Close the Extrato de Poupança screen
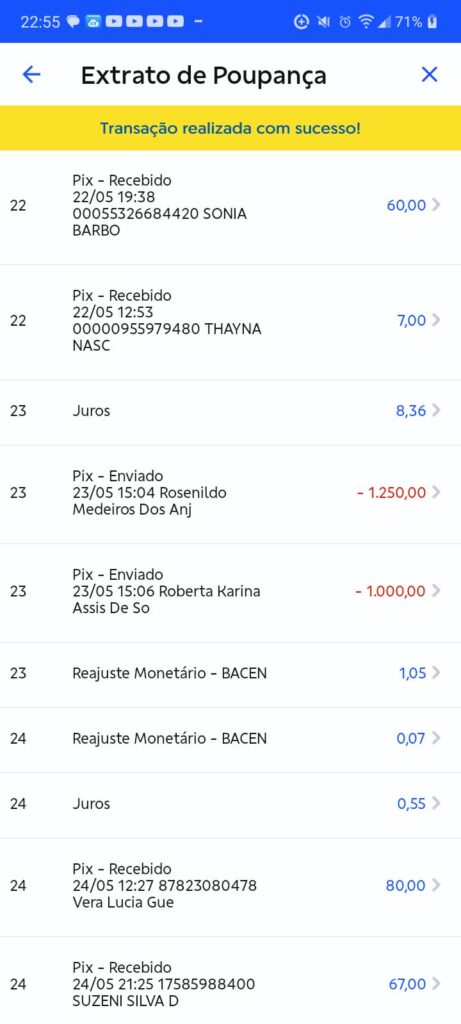Viewport: 461px width, 1024px height. (429, 74)
